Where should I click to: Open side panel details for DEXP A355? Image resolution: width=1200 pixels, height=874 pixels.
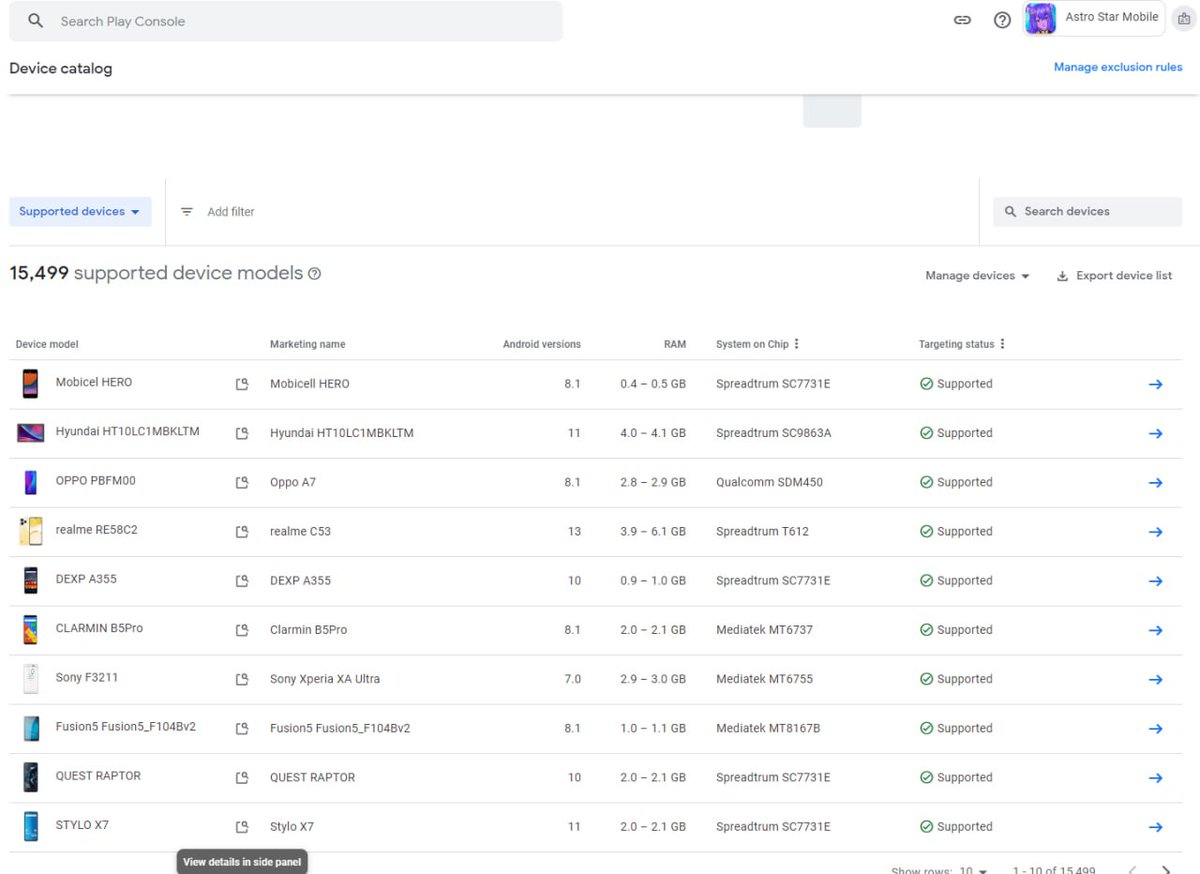pos(241,580)
